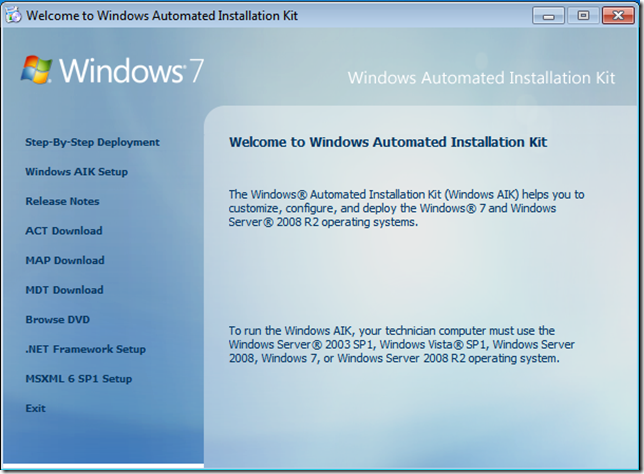Click the installer icon in title bar

tap(13, 16)
